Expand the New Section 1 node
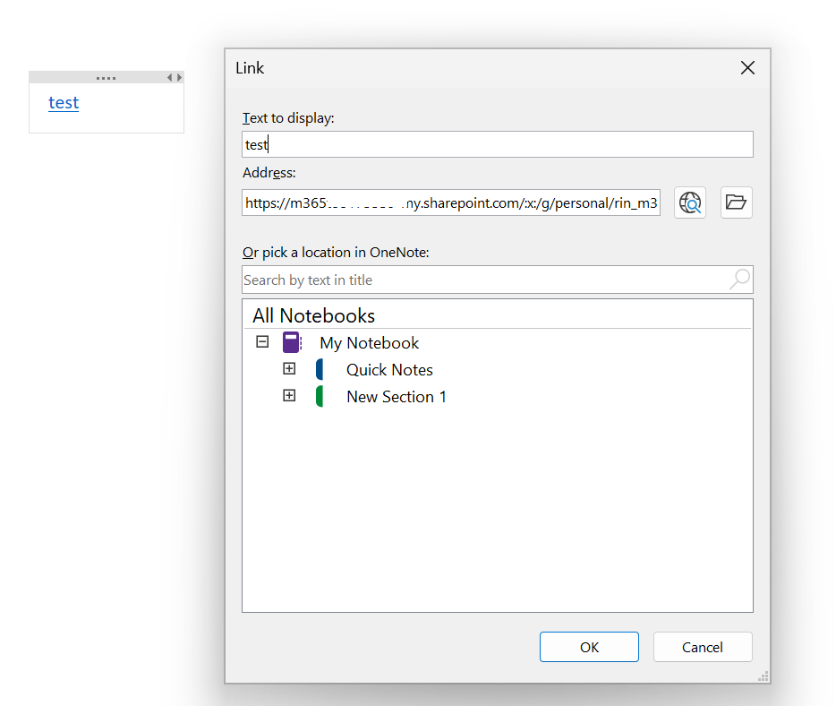Screen dimensions: 835x706 coord(289,395)
